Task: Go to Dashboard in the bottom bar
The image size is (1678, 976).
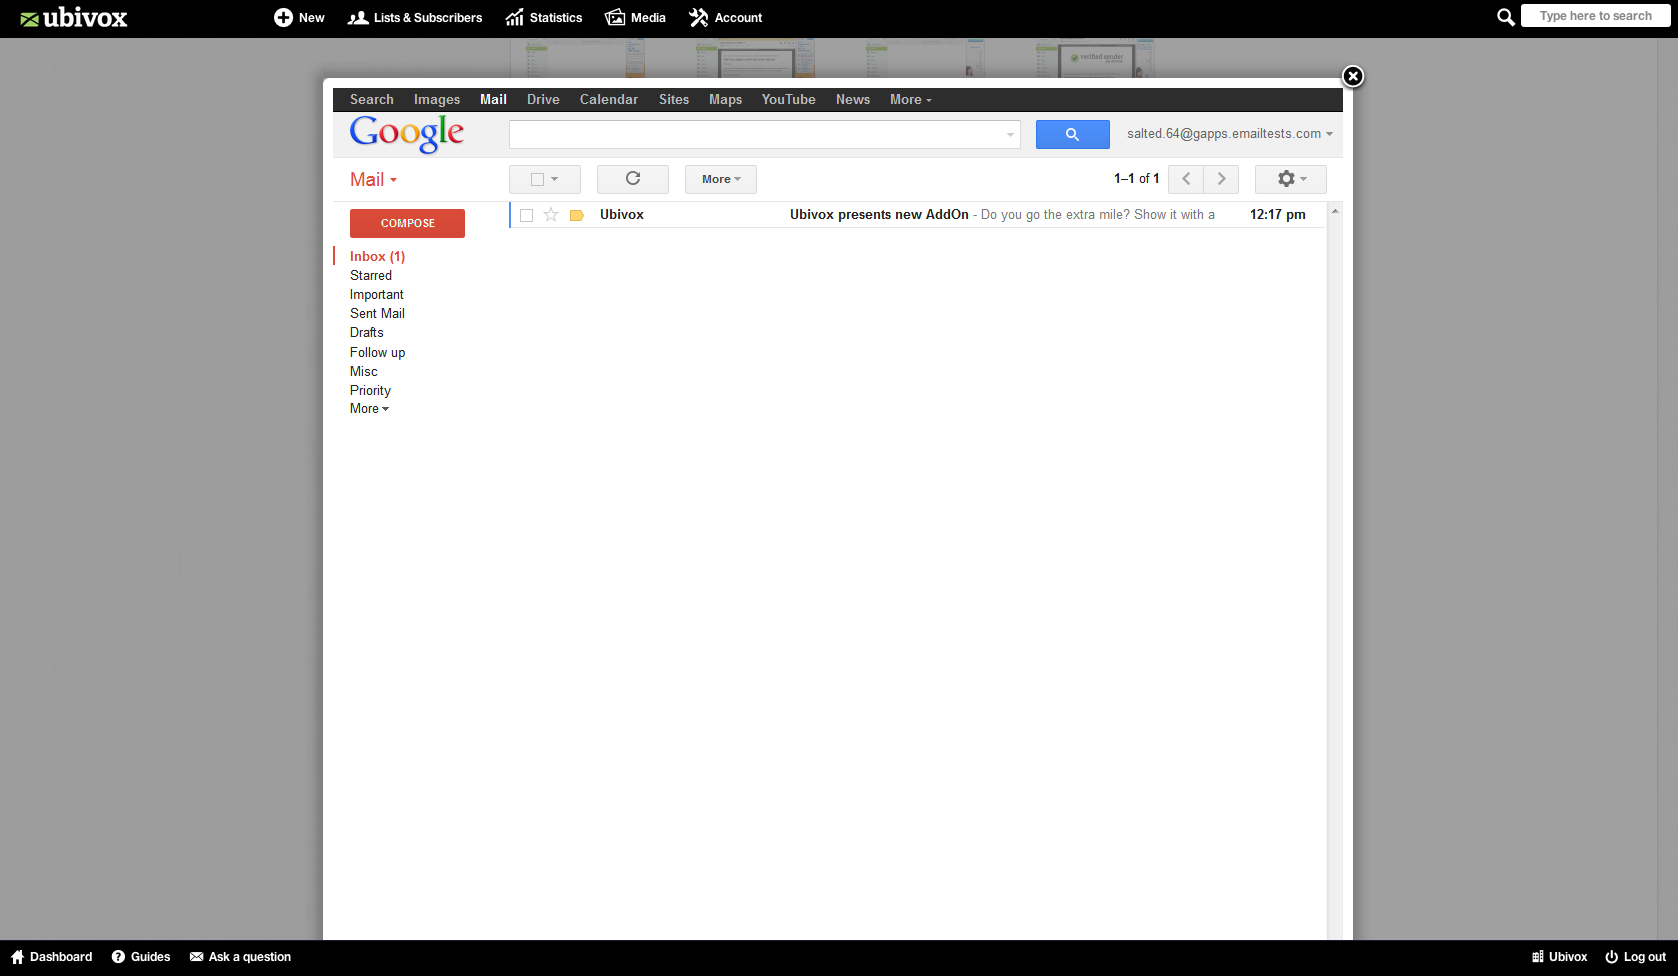Action: coord(51,957)
